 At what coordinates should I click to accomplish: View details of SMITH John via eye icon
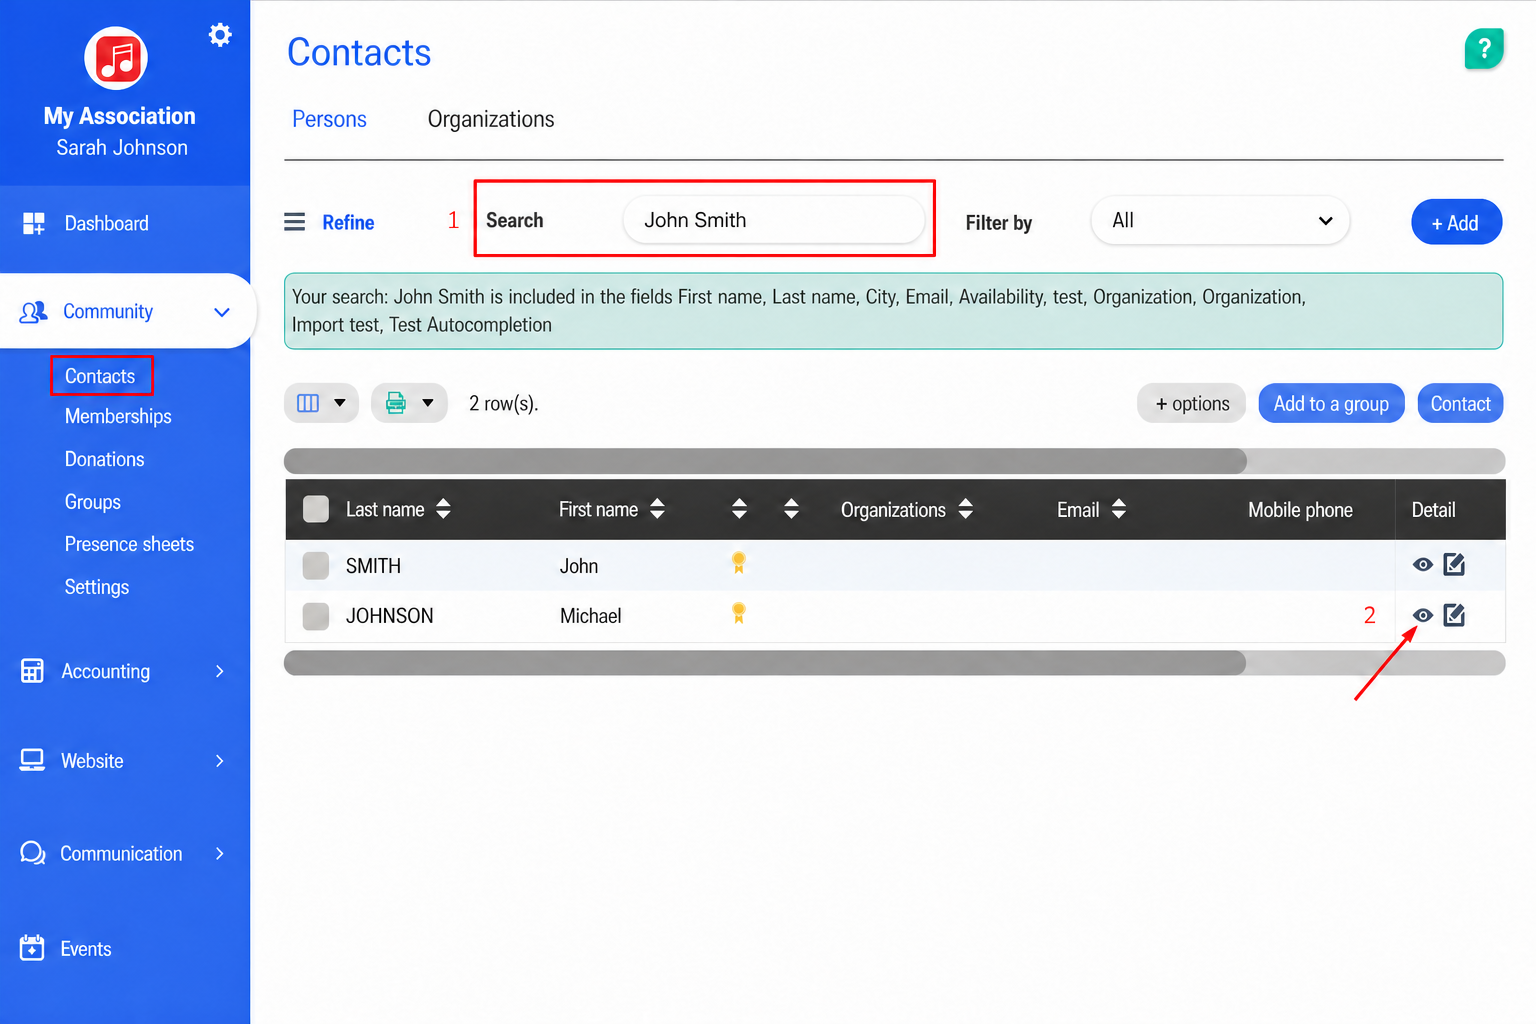(1422, 565)
